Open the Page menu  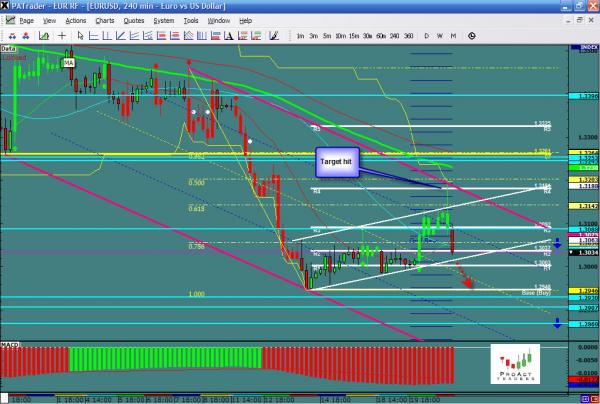pyautogui.click(x=25, y=20)
